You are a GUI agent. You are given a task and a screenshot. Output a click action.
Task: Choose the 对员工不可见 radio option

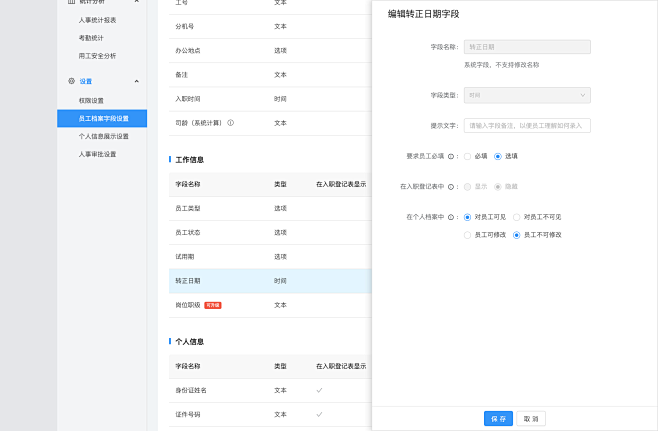click(x=517, y=217)
